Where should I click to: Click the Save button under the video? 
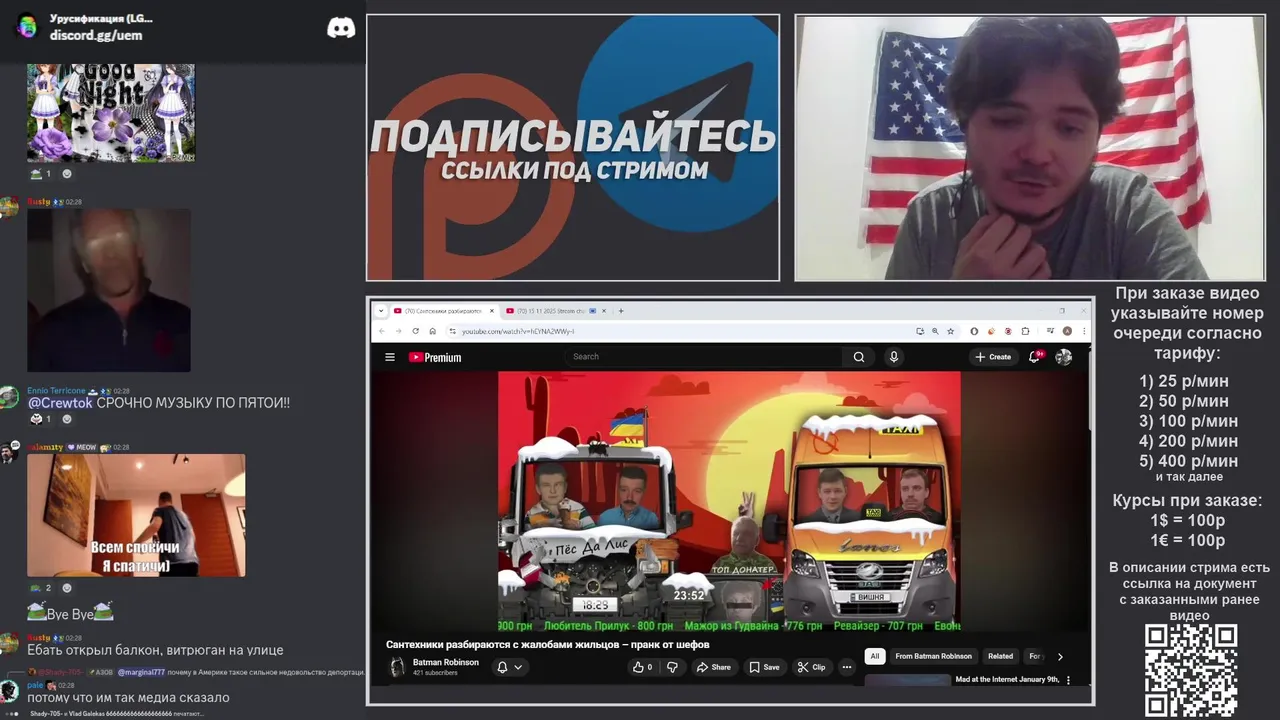click(x=765, y=667)
